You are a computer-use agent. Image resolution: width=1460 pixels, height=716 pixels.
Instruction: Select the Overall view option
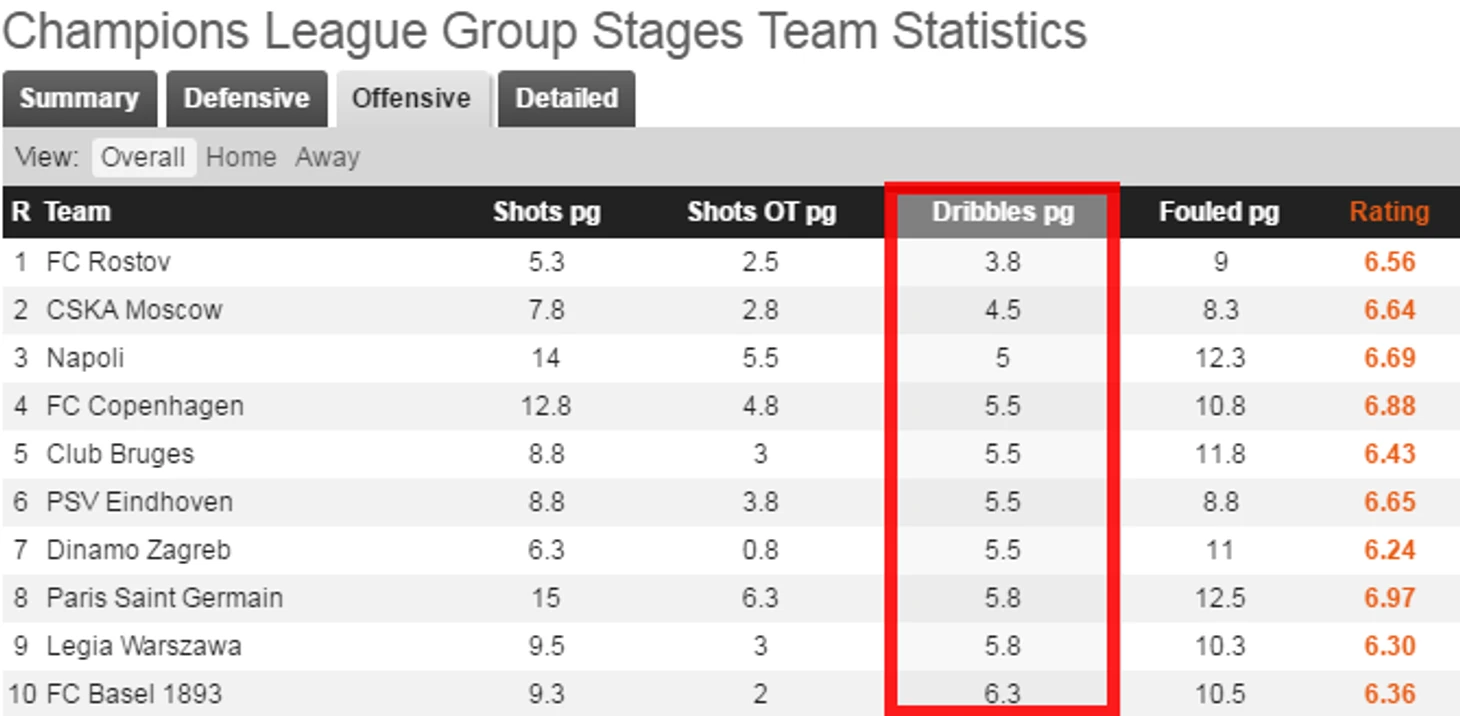[143, 158]
